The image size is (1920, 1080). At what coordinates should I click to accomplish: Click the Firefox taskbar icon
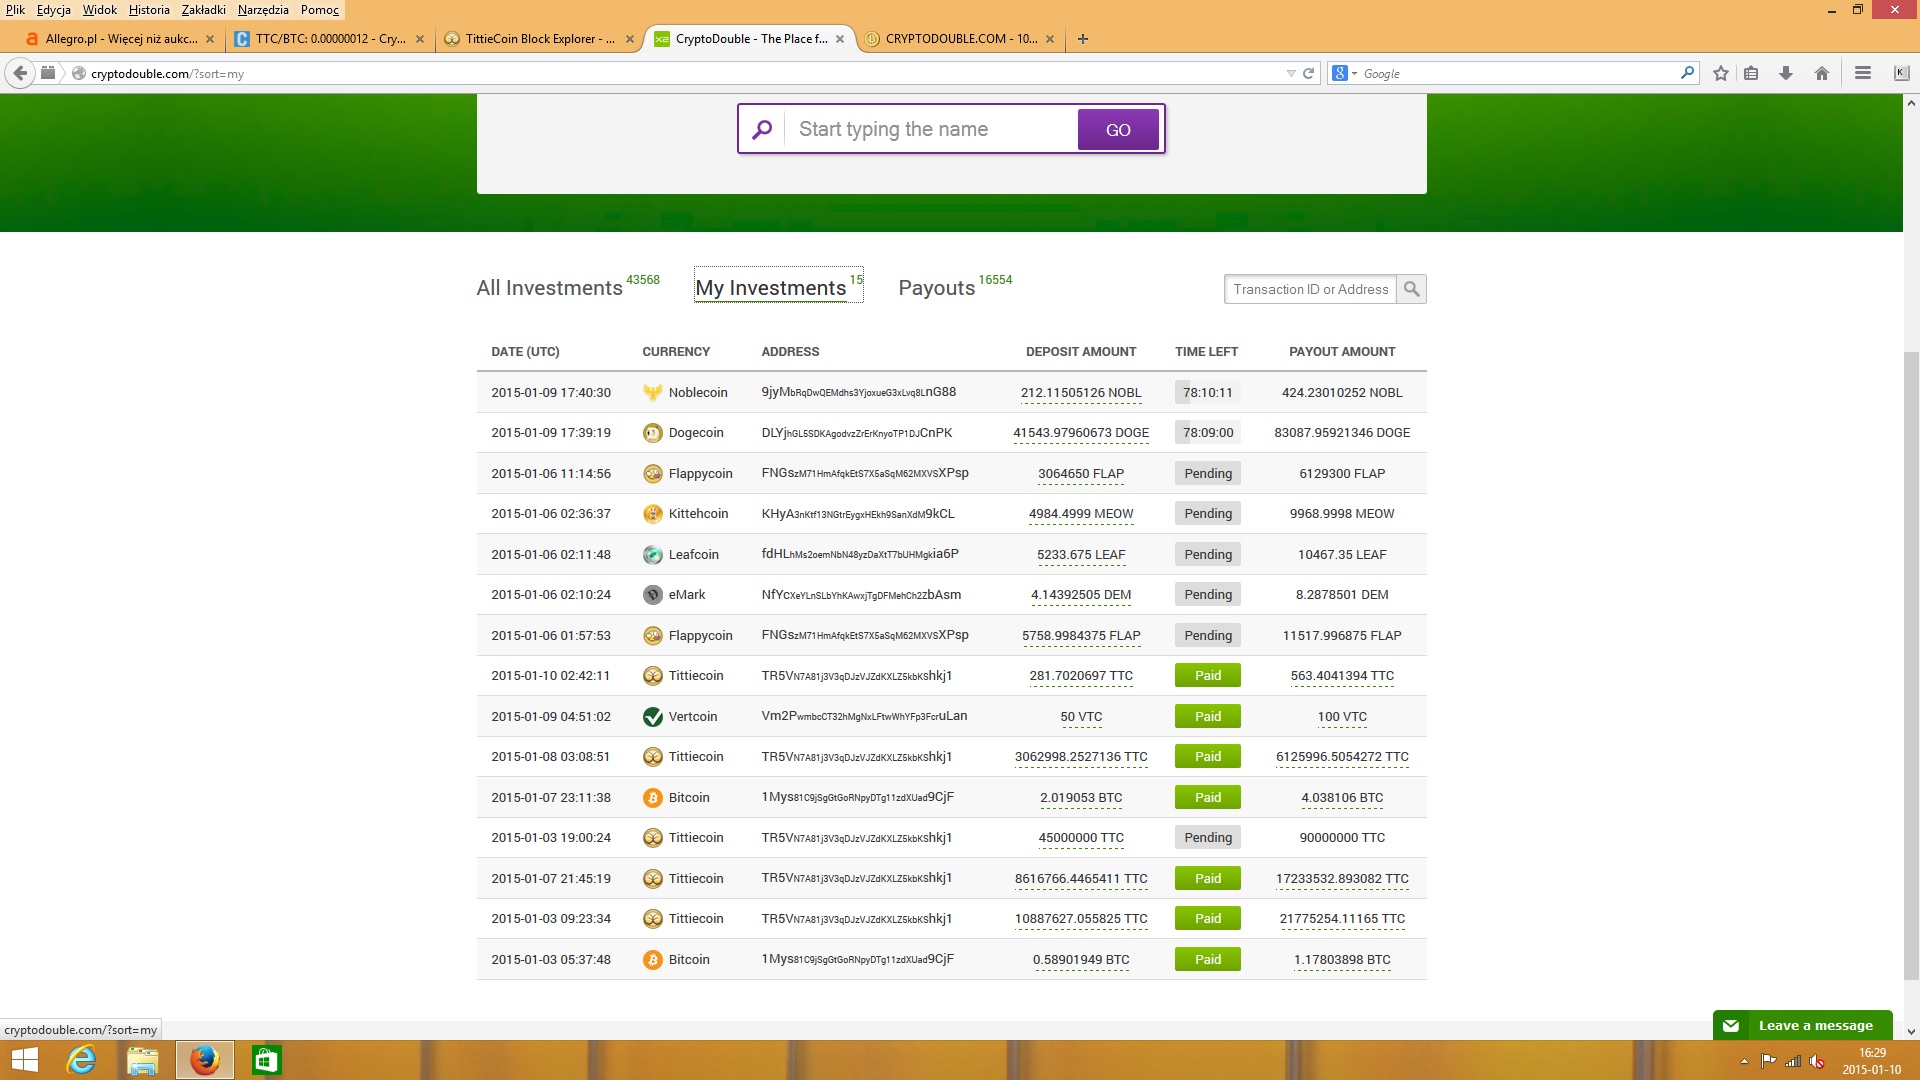[x=205, y=1060]
